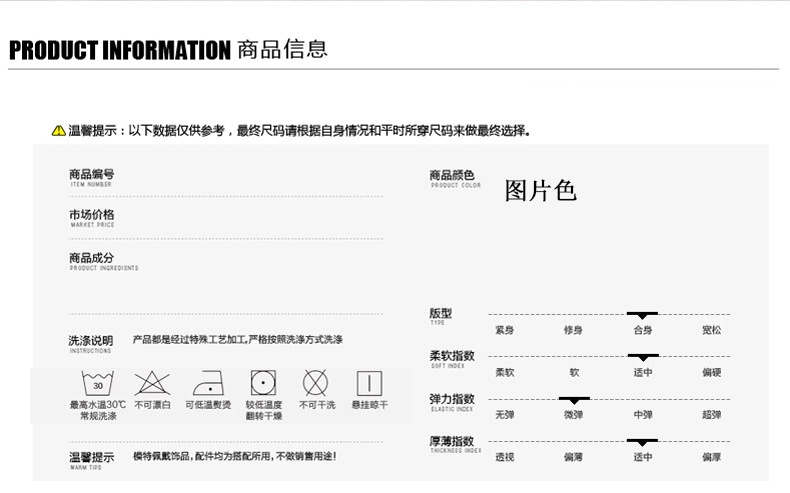Image resolution: width=790 pixels, height=493 pixels.
Task: Select the 微弹 elasticity option
Action: (574, 415)
